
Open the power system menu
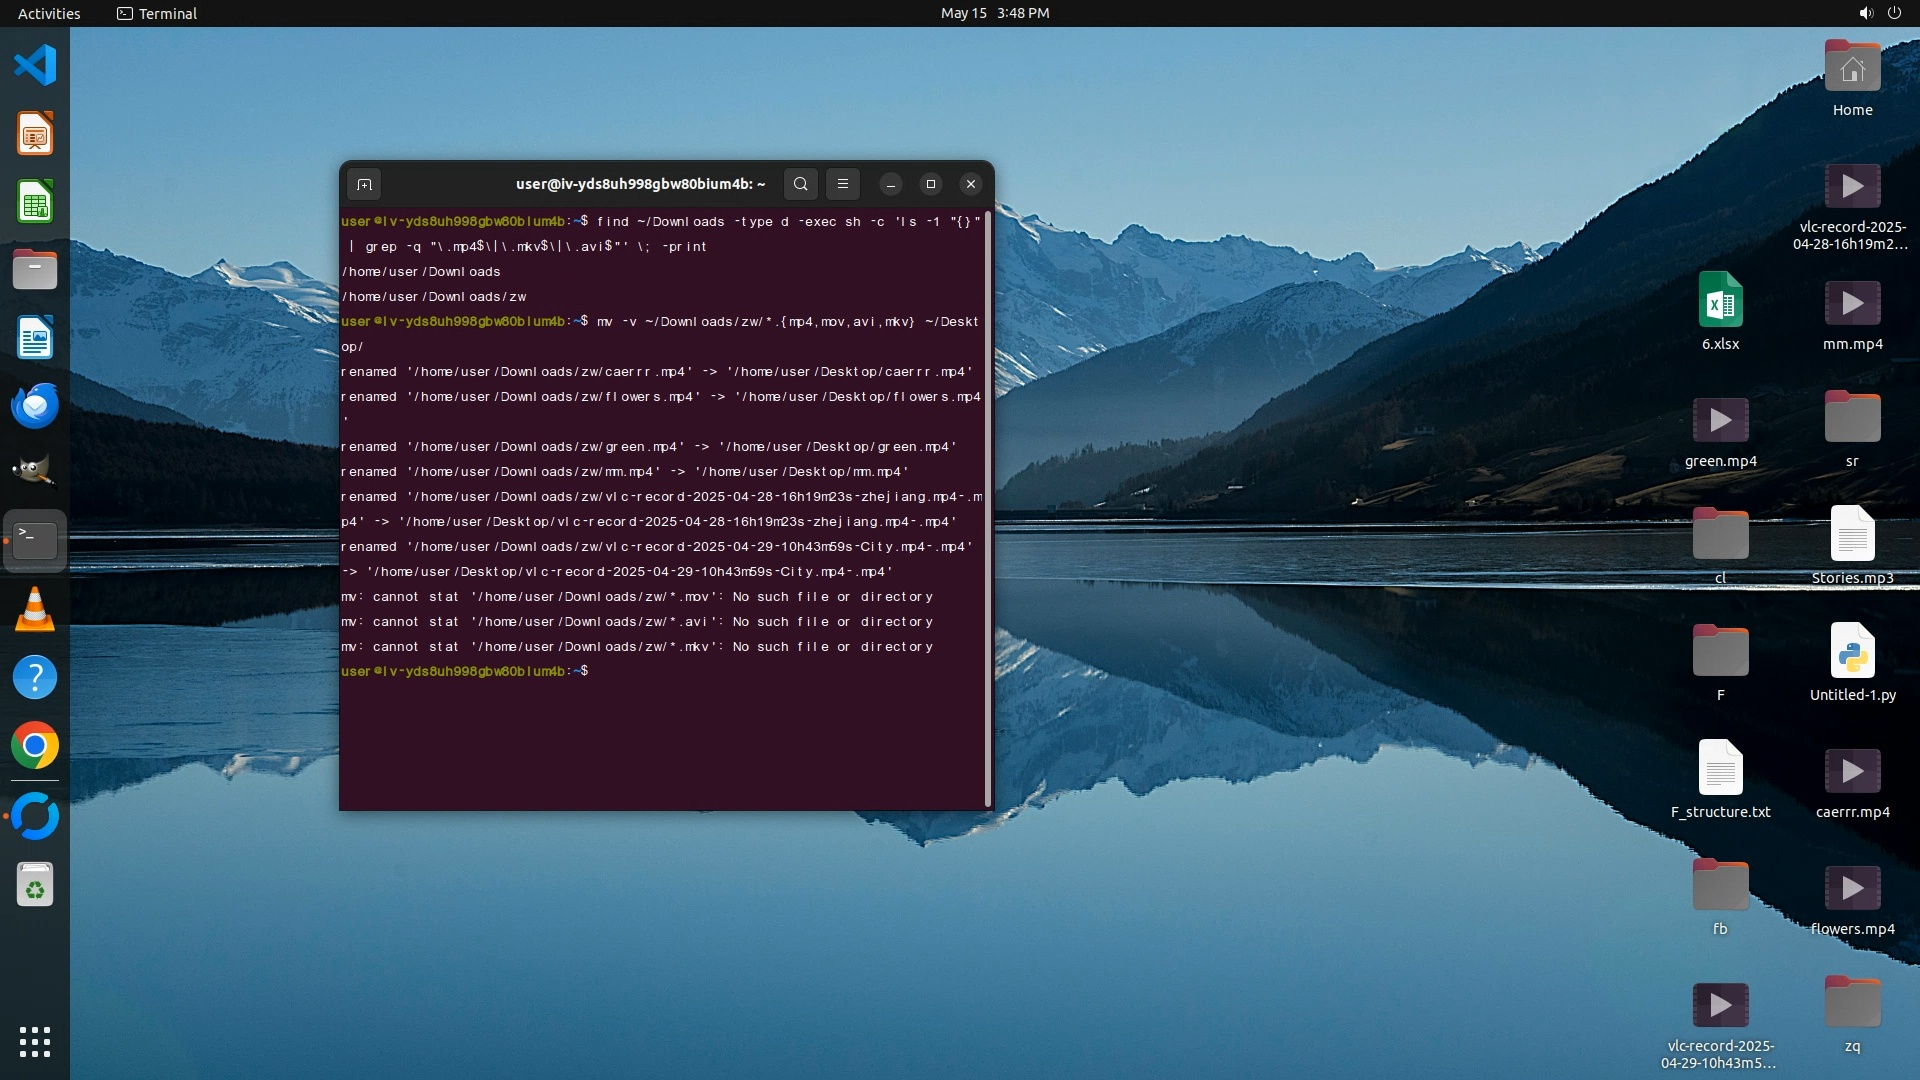1894,13
